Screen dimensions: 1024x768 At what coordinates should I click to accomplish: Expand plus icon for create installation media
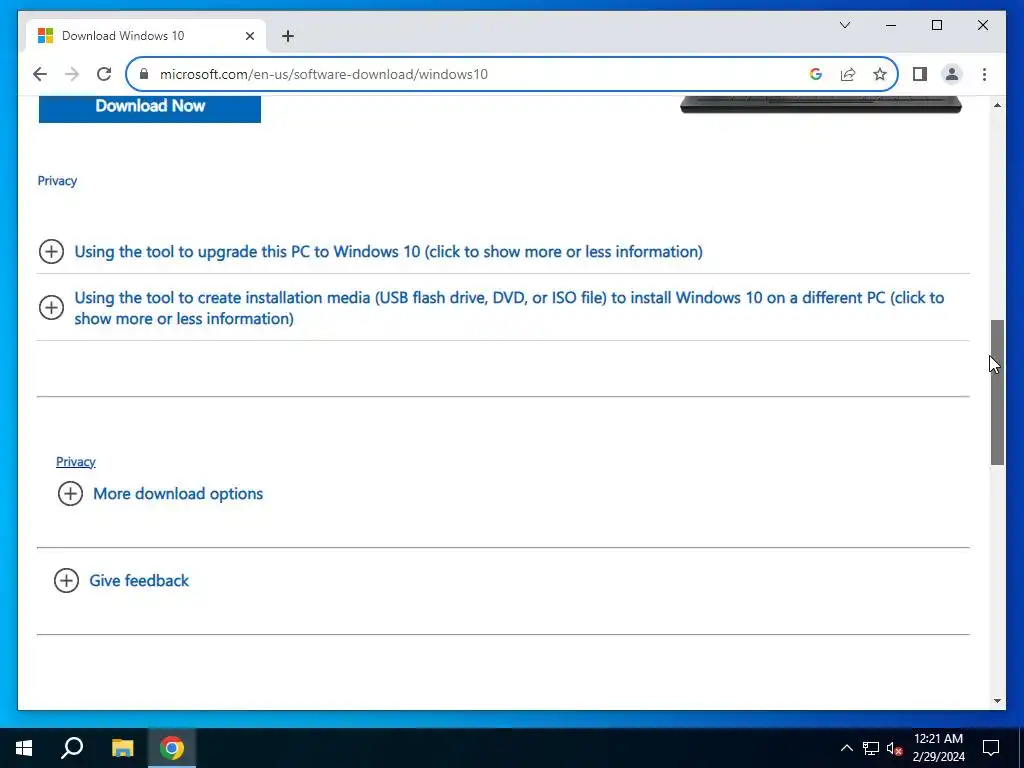pos(51,308)
